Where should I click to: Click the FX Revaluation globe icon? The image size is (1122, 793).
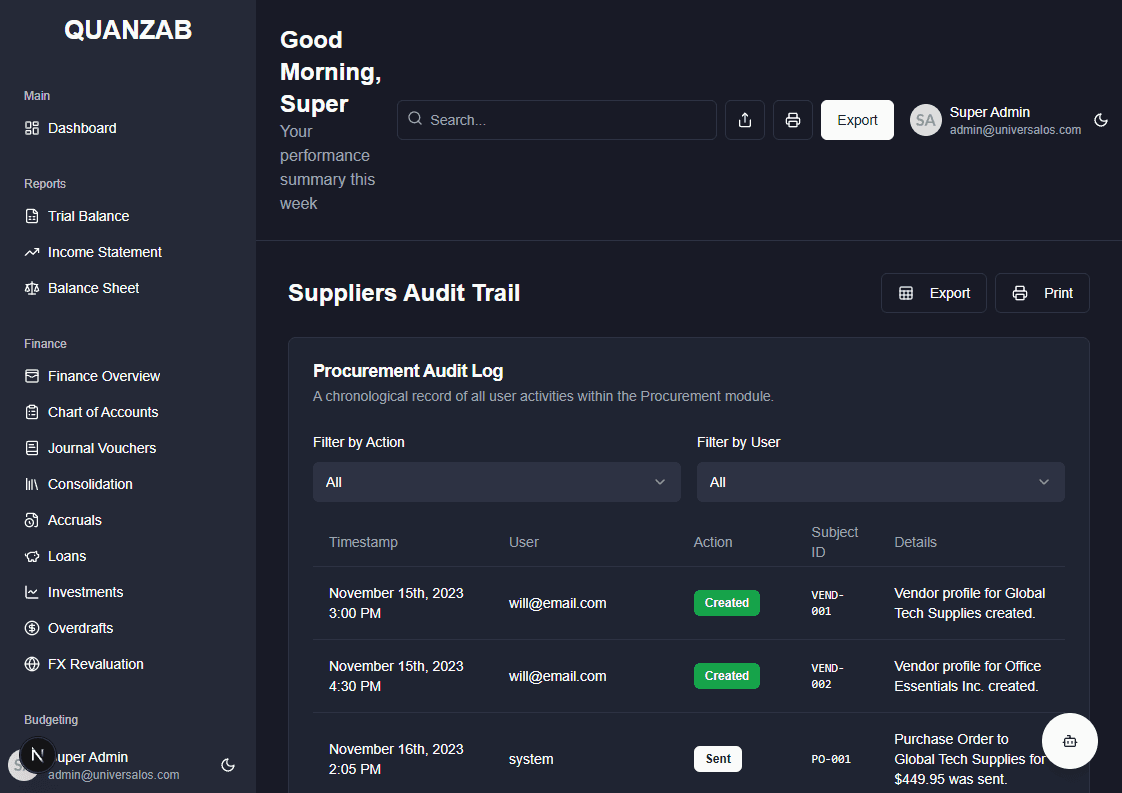(x=31, y=664)
